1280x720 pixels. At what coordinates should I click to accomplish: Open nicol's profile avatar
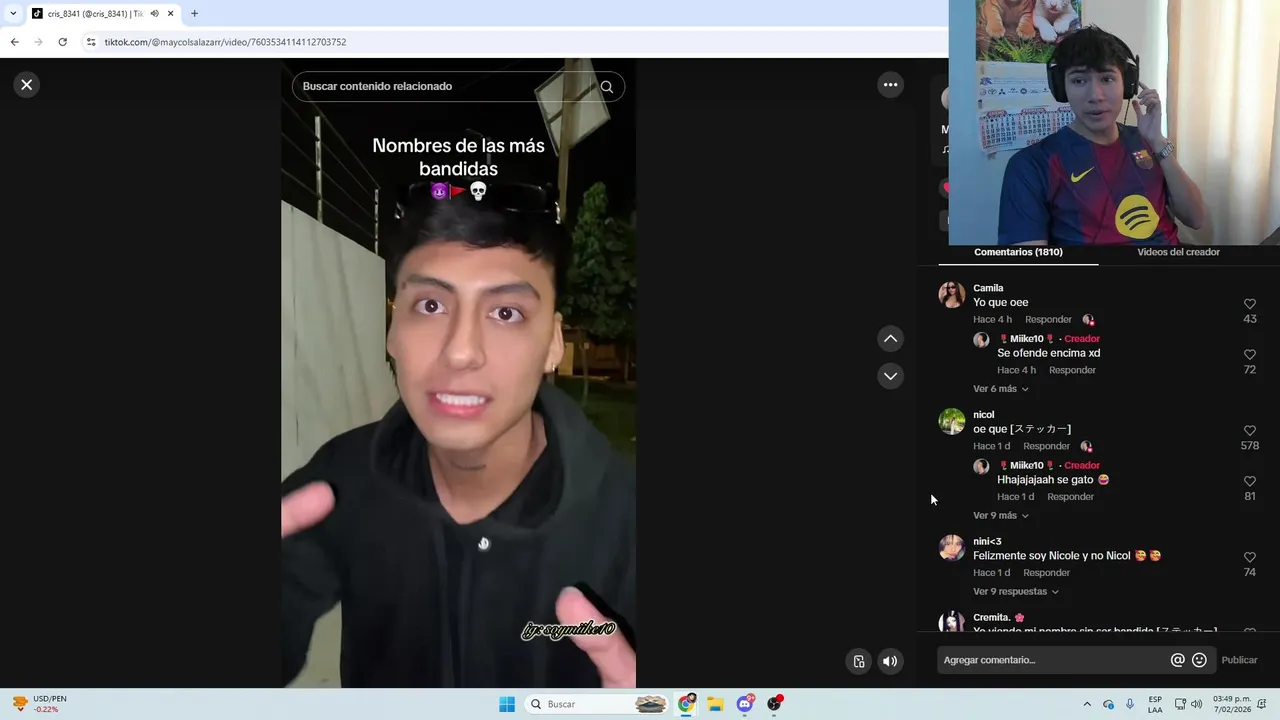(951, 421)
